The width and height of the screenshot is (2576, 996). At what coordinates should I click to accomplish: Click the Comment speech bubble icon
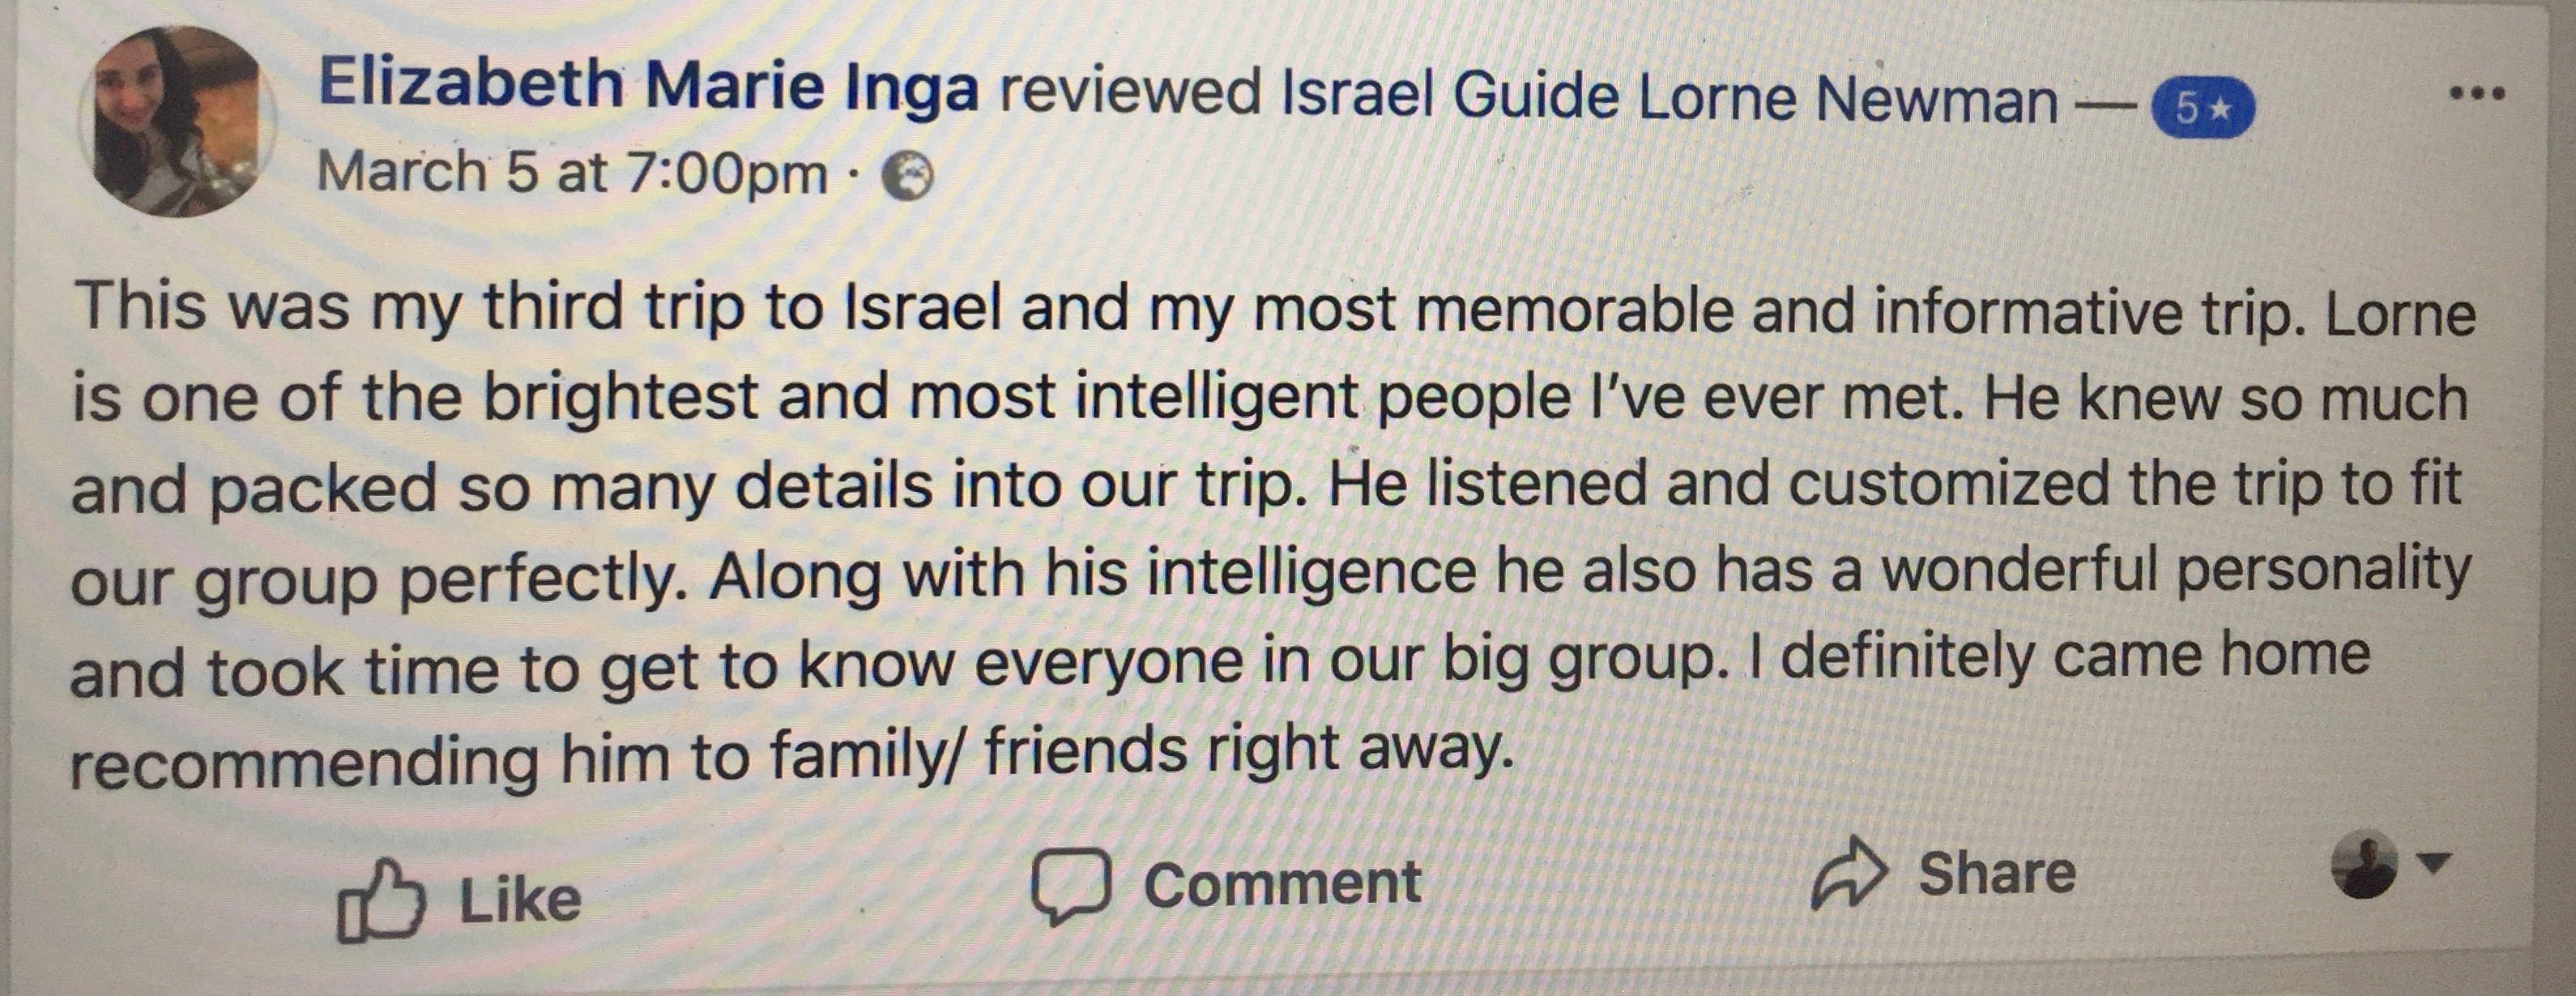[1071, 884]
